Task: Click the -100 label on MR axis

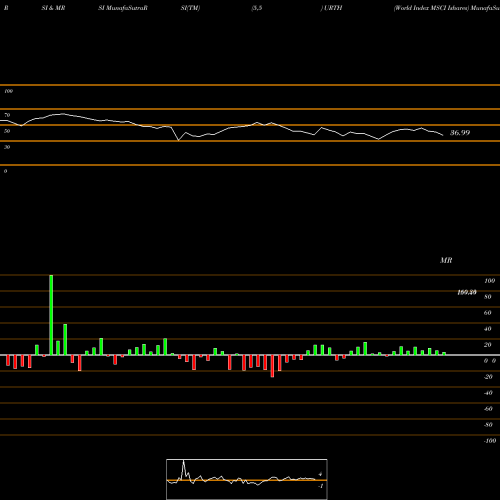Action: tap(490, 441)
